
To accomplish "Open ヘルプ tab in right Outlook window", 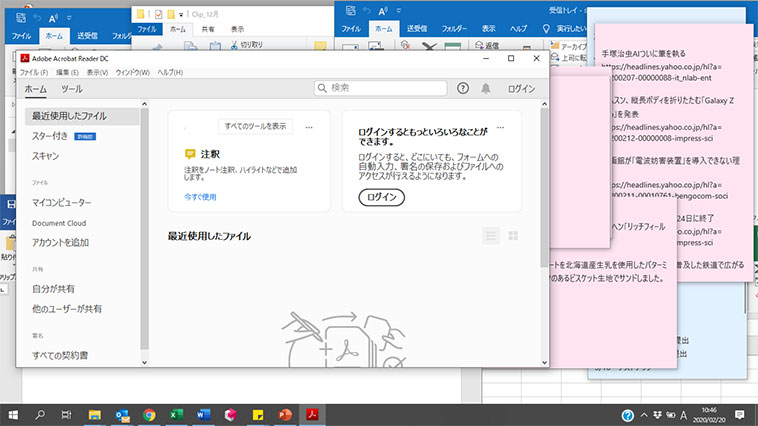I will point(518,29).
